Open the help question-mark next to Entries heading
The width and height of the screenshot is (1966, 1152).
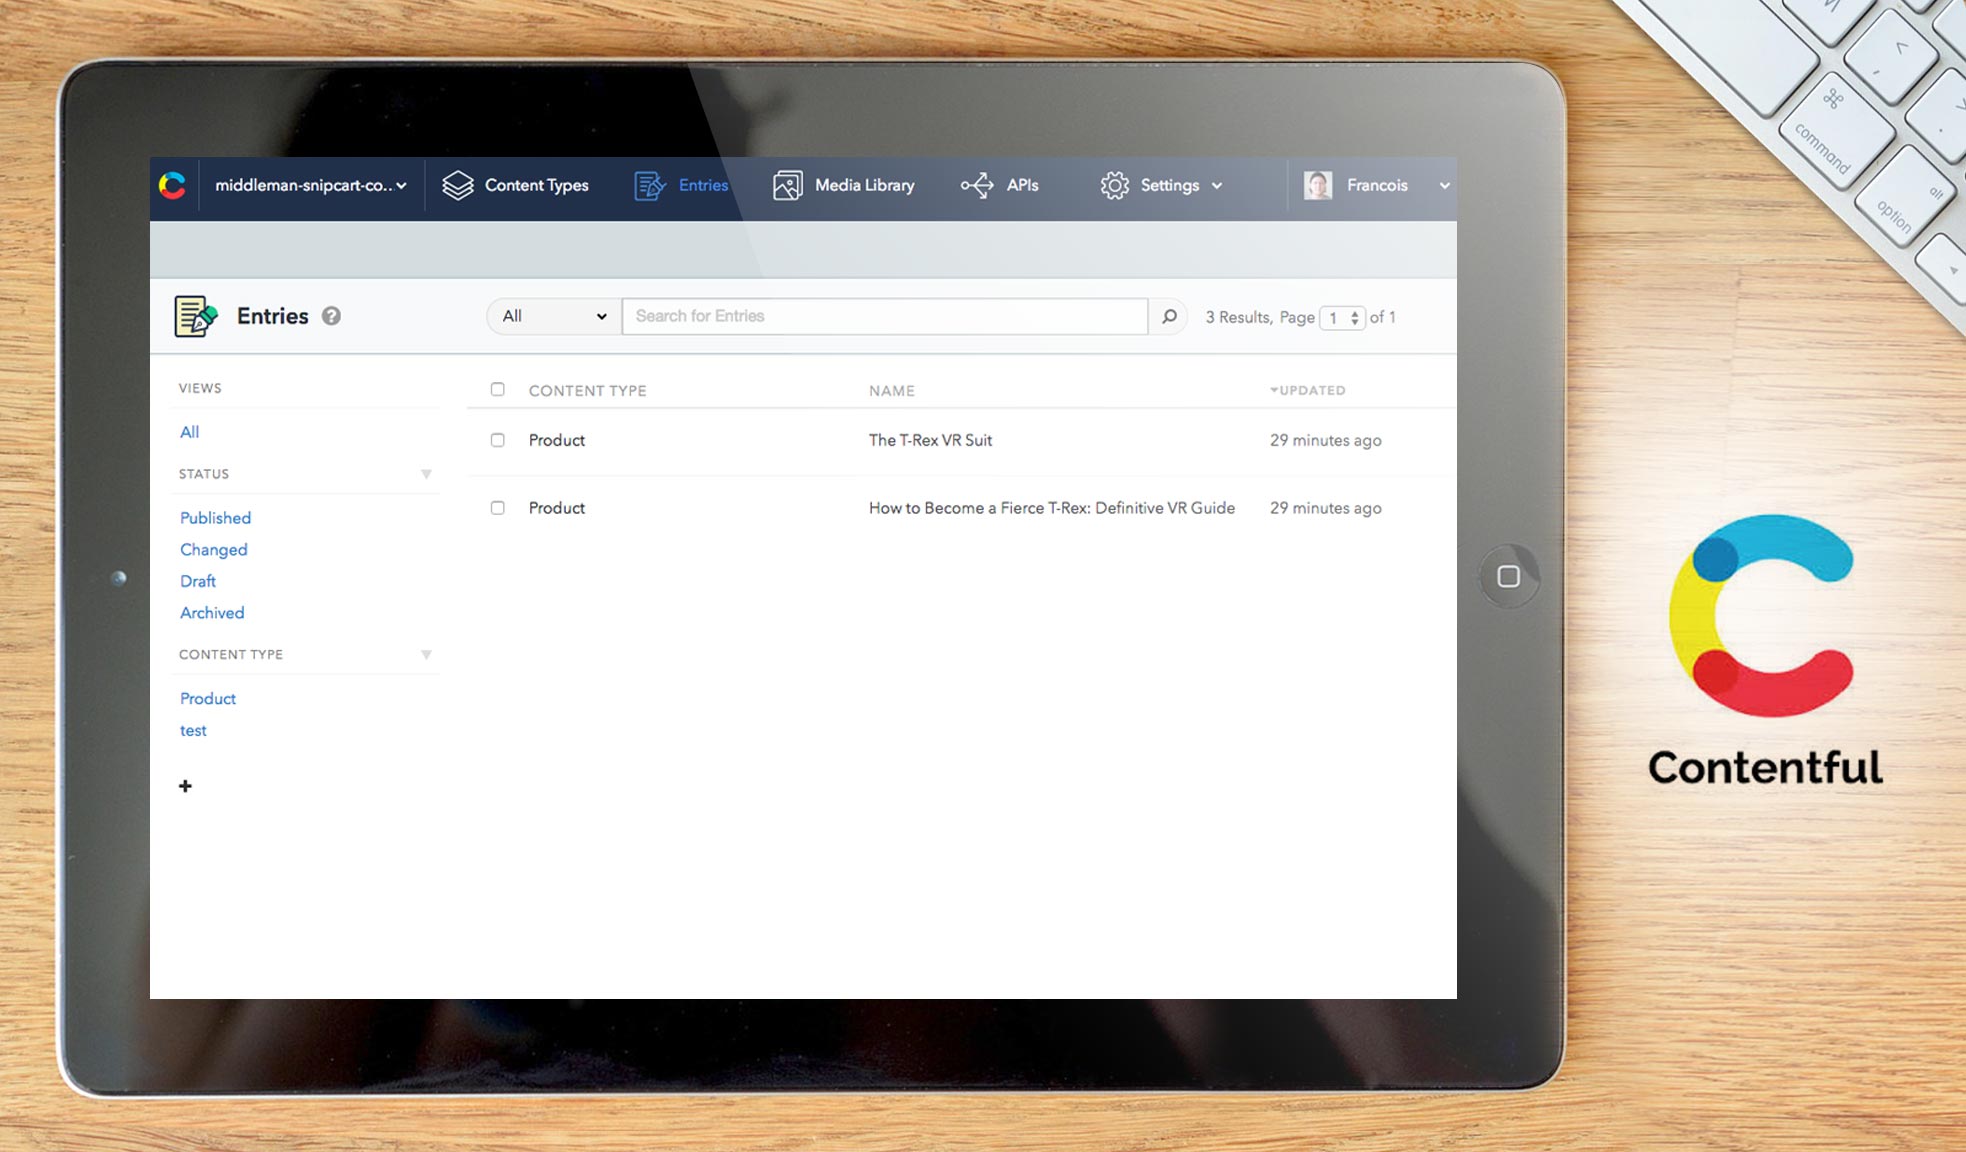point(331,315)
